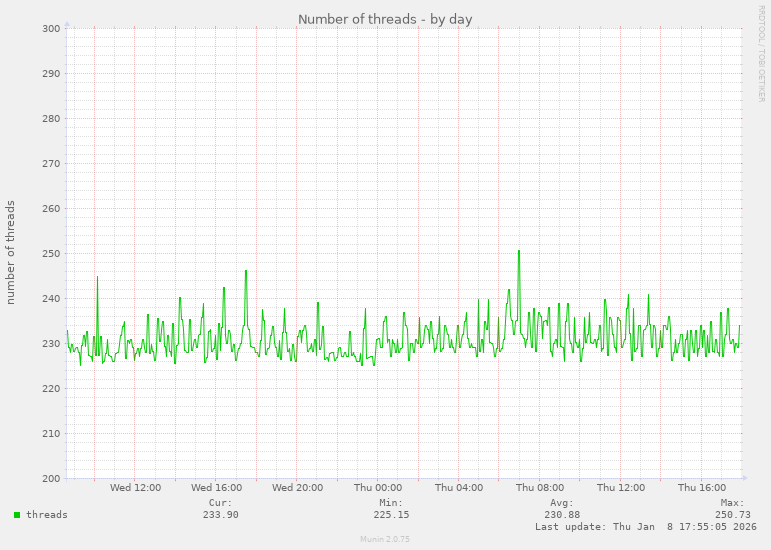Click the 'Avg:' column header
The width and height of the screenshot is (771, 550).
[562, 503]
